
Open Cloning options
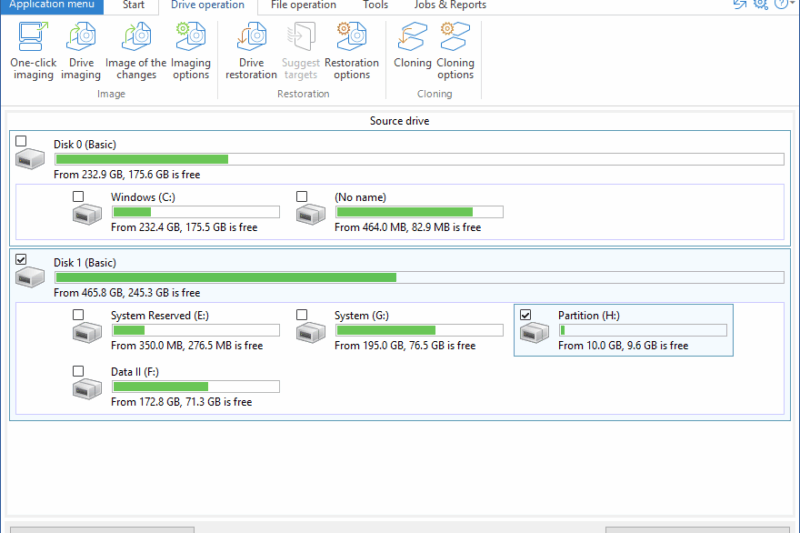click(x=455, y=51)
